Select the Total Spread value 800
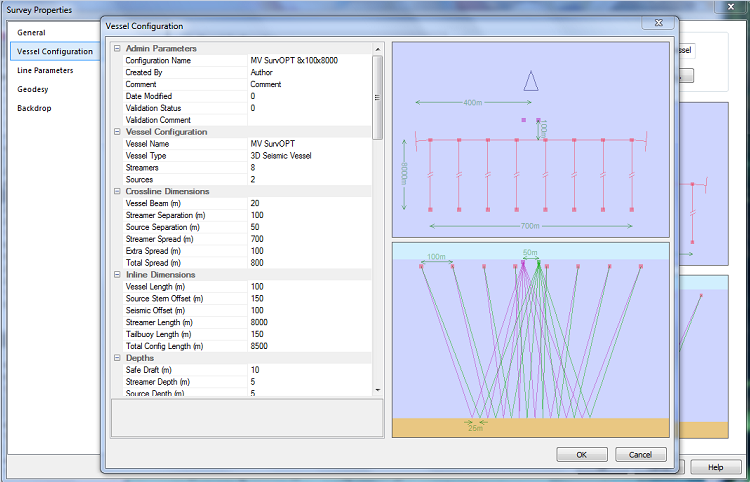Screen dimensions: 750x482 [x=309, y=263]
